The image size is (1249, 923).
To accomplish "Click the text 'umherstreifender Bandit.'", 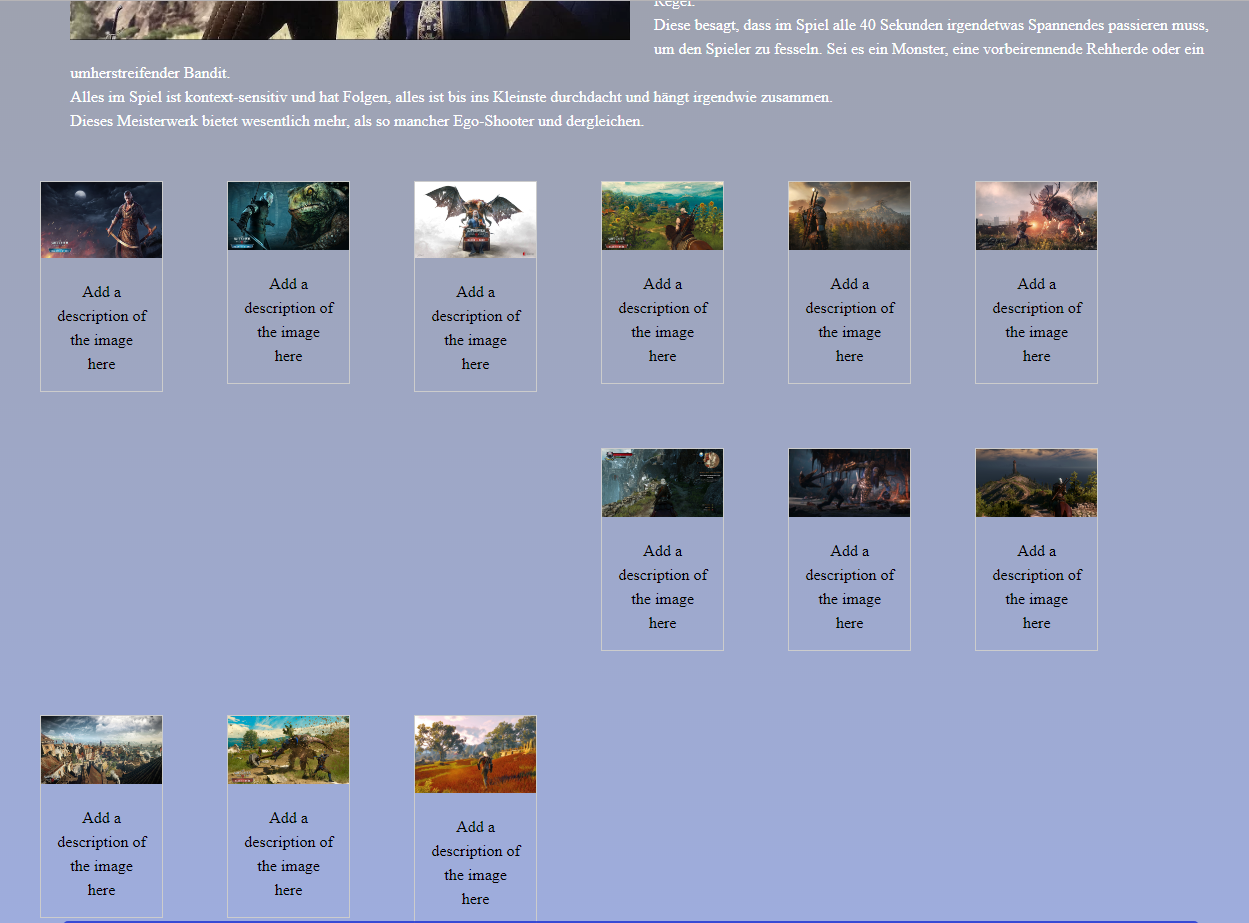I will pos(150,73).
